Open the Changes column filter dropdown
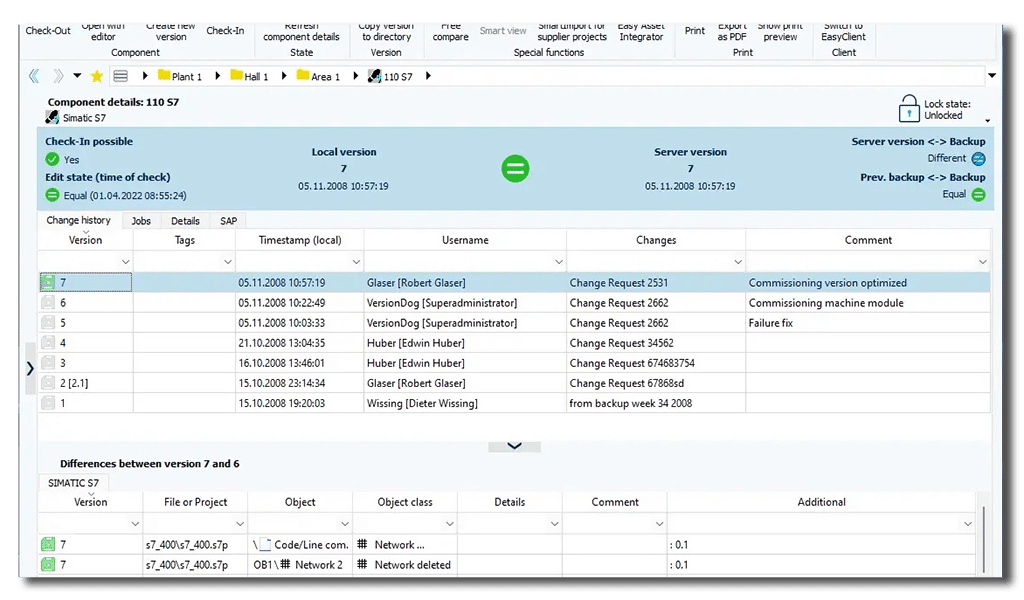1024x600 pixels. (736, 262)
